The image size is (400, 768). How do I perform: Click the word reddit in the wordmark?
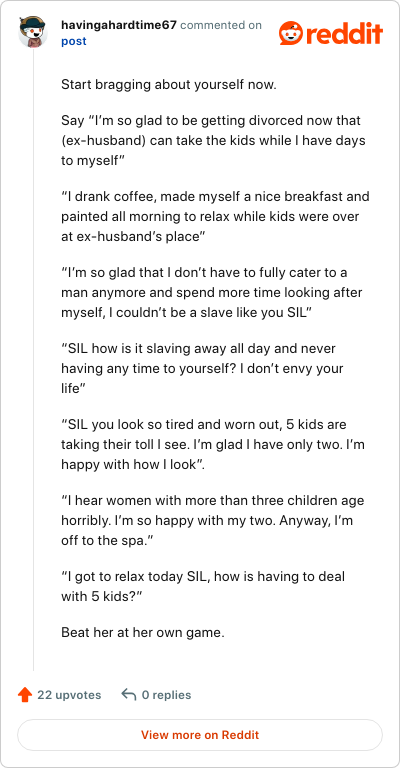(x=346, y=34)
